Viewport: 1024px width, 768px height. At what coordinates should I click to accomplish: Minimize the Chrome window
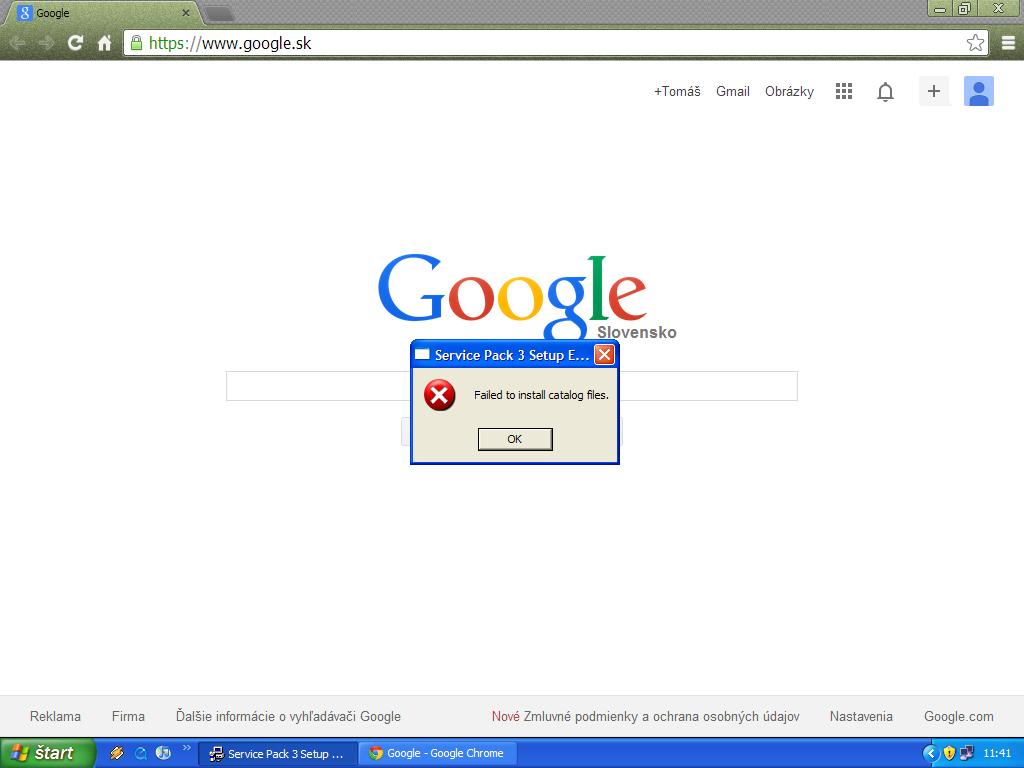click(x=940, y=8)
